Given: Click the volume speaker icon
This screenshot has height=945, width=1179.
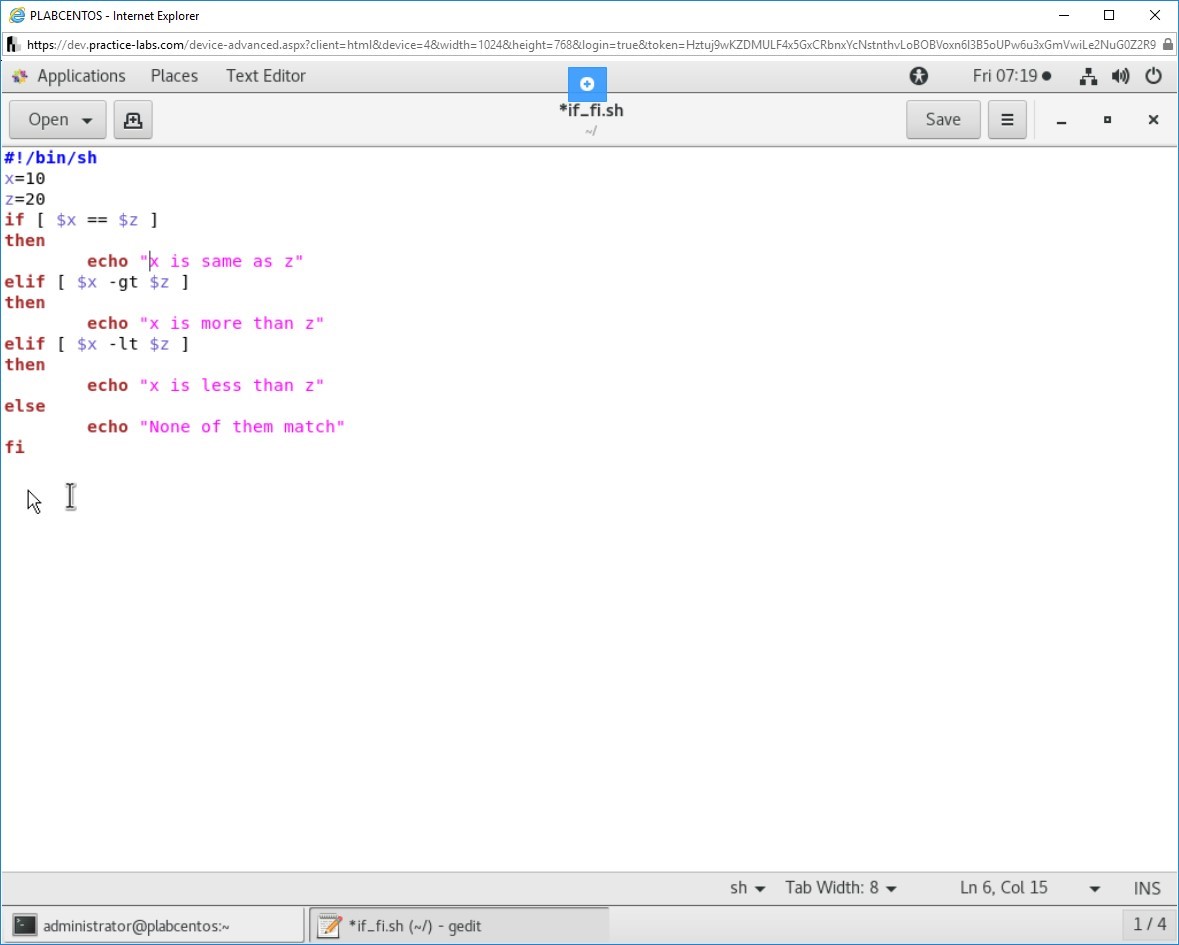Looking at the screenshot, I should pos(1120,76).
